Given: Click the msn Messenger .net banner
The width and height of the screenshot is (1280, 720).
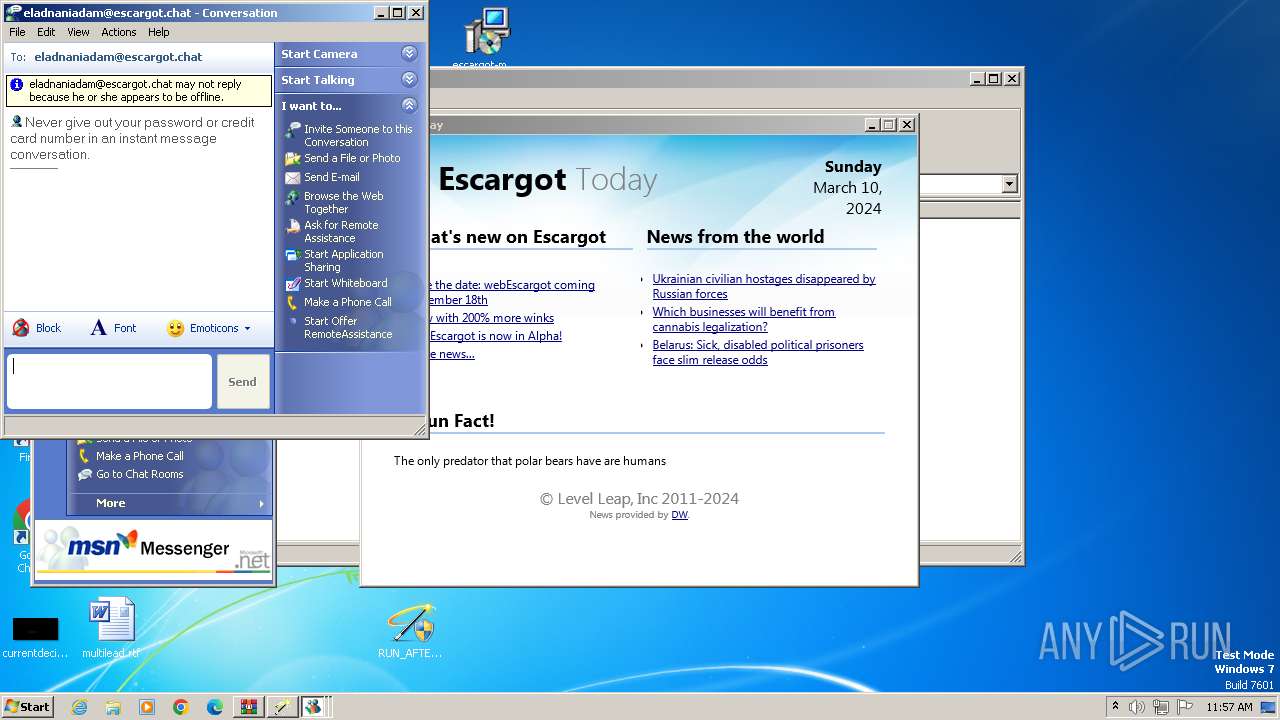Looking at the screenshot, I should [x=154, y=549].
